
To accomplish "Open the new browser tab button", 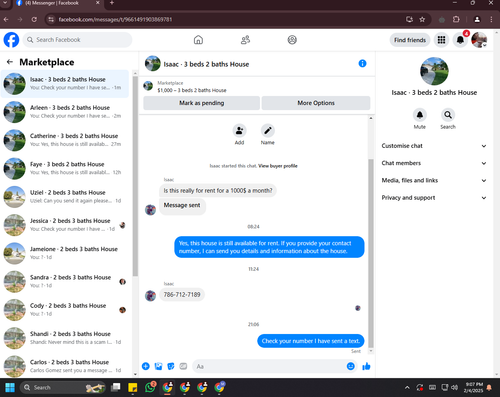I will click(x=112, y=3).
